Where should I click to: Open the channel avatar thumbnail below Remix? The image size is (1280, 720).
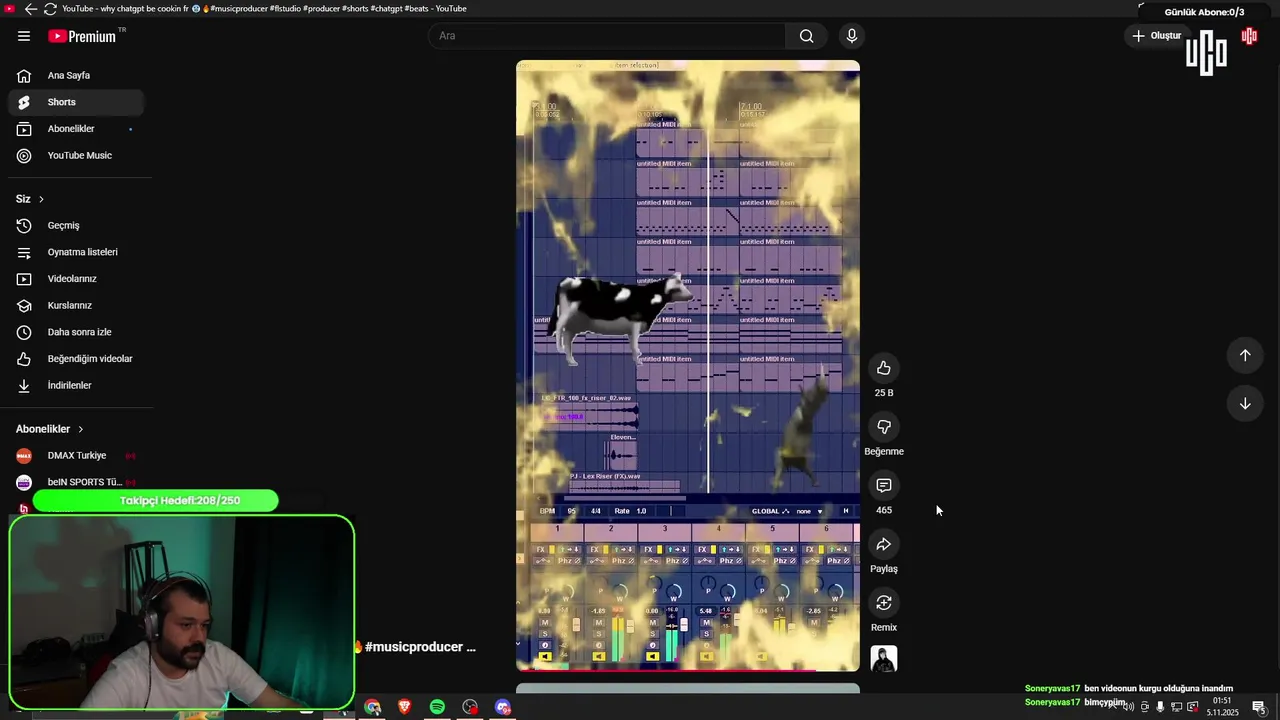[x=884, y=659]
